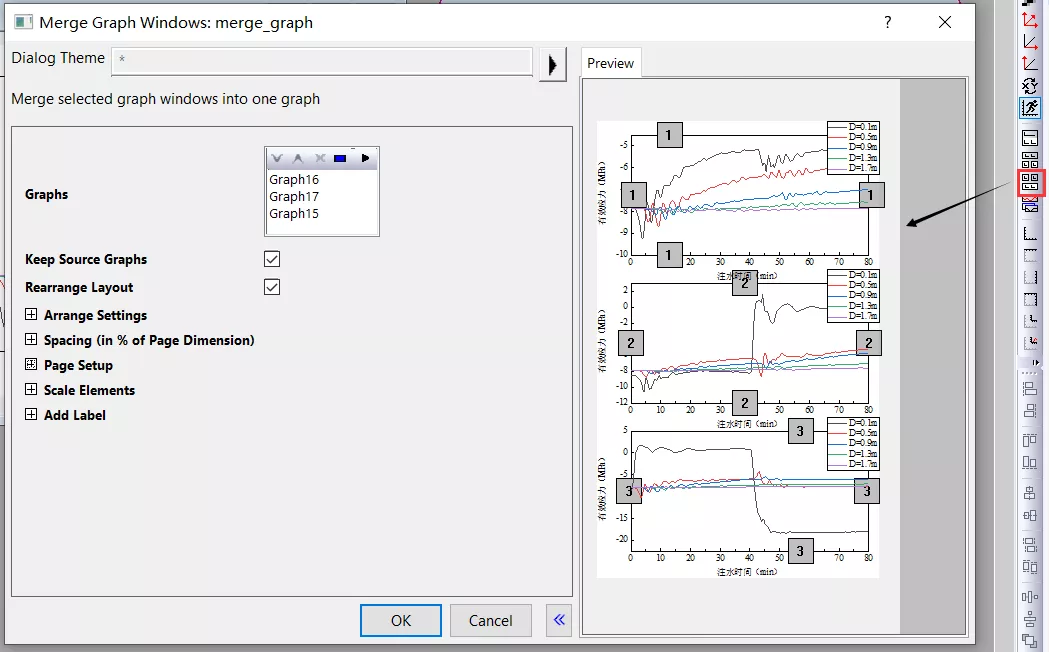Viewport: 1049px width, 652px height.
Task: Toggle the Speed Mode runner icon
Action: 1030,107
